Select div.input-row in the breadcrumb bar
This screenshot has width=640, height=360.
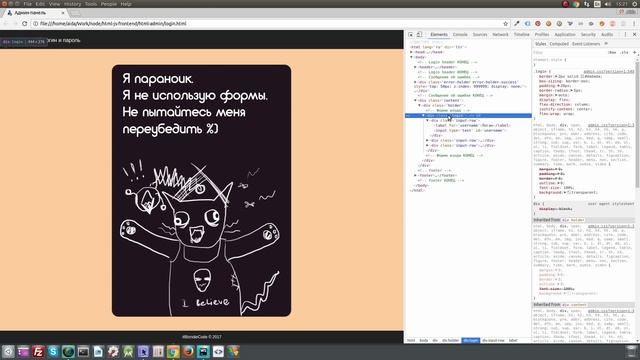[493, 340]
